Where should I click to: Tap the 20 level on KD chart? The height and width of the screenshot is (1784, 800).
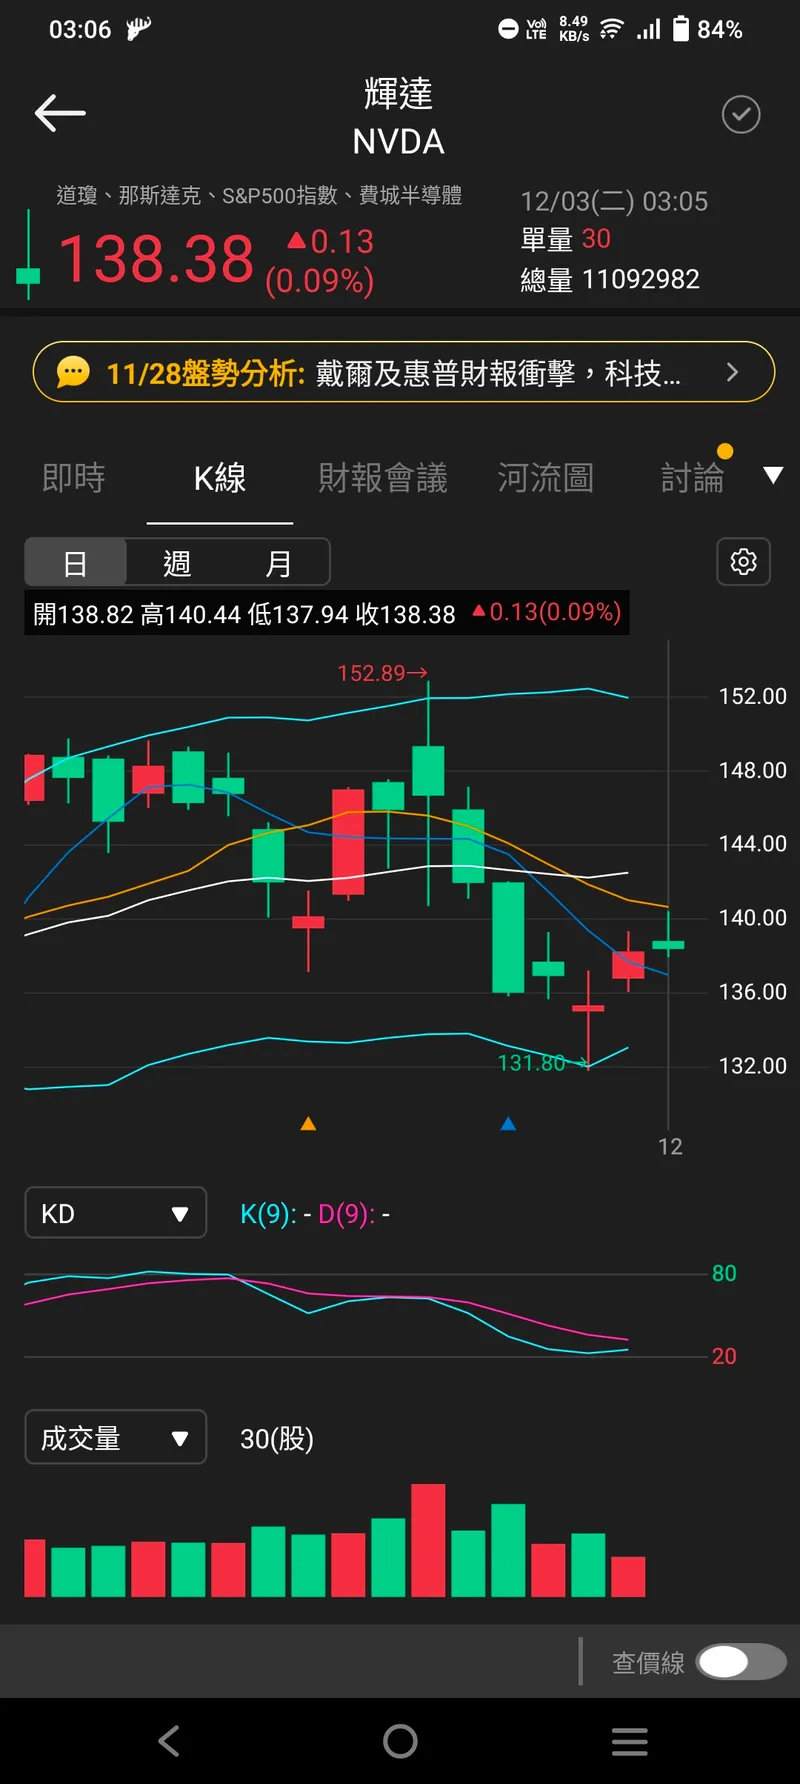724,1356
